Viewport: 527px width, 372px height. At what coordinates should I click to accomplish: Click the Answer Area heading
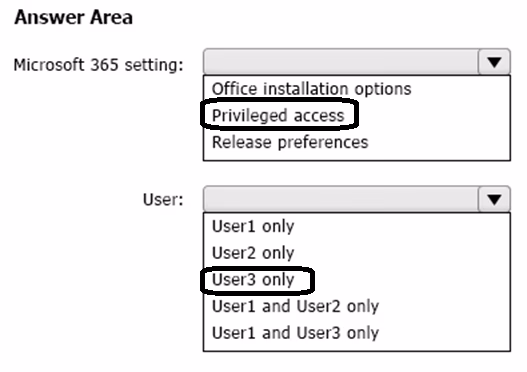pos(74,17)
